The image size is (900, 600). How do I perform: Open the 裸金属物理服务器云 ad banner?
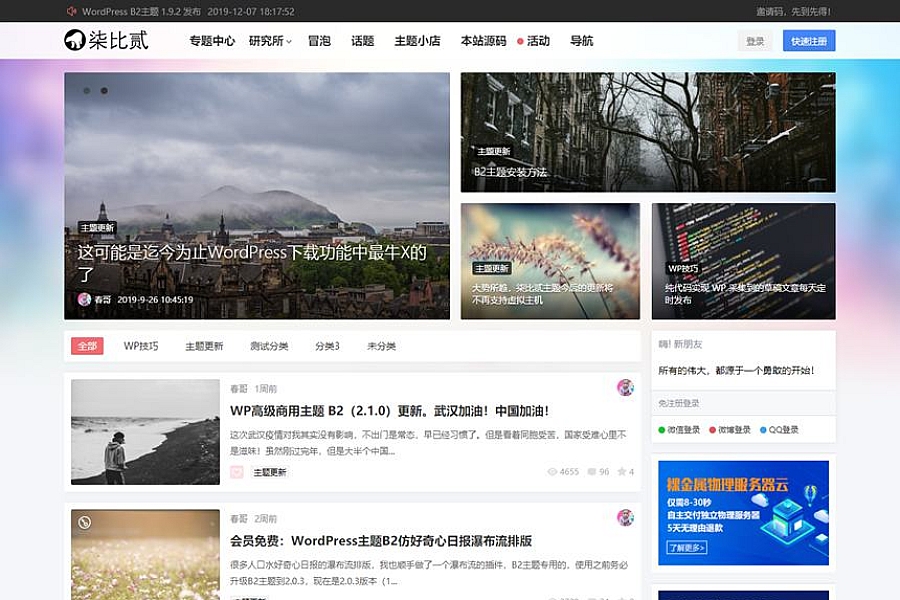pos(743,513)
